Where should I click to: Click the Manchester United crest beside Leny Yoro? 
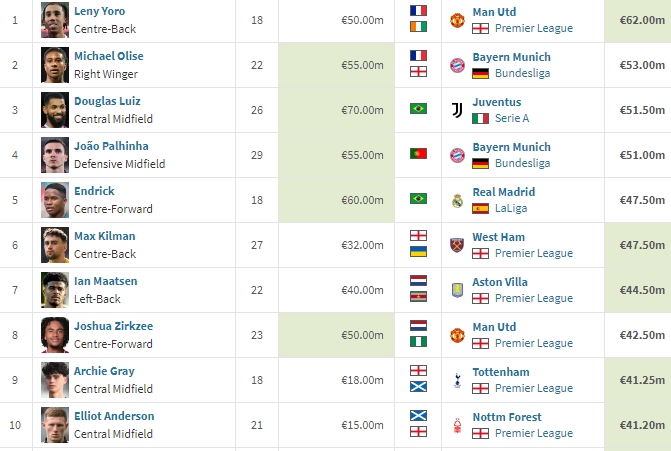(x=457, y=20)
